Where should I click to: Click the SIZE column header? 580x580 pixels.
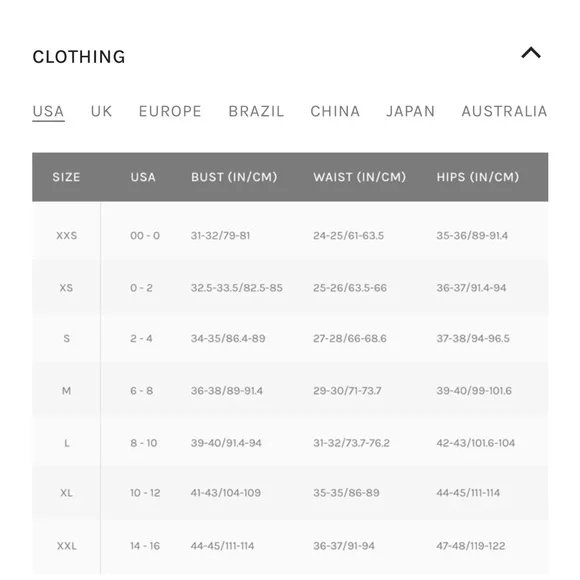point(66,177)
